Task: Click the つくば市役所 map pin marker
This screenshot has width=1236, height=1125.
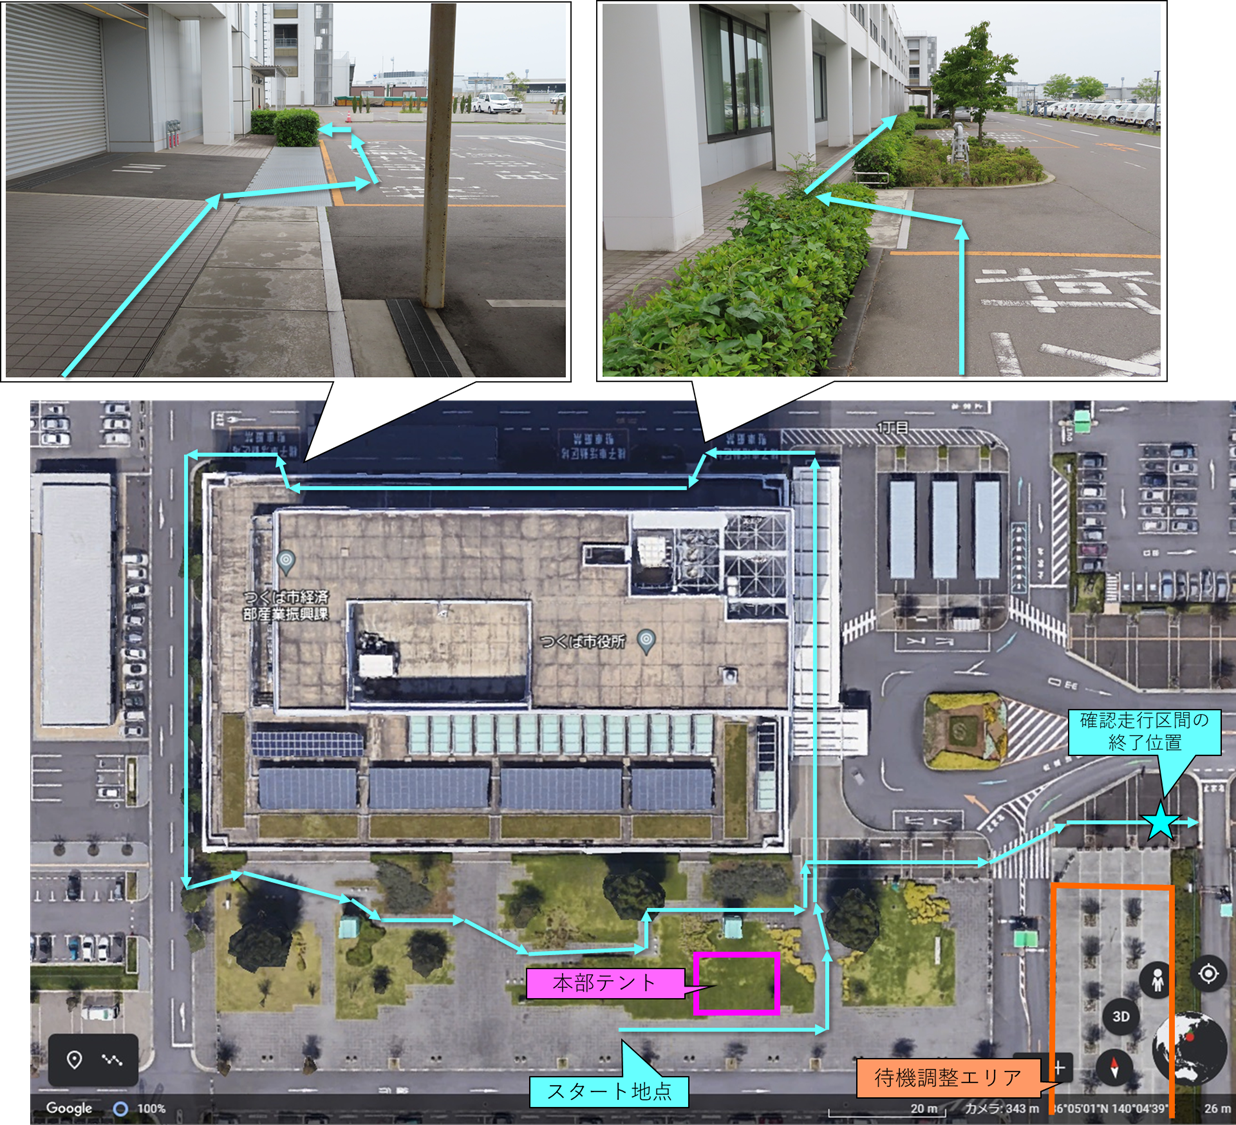Action: click(x=647, y=640)
